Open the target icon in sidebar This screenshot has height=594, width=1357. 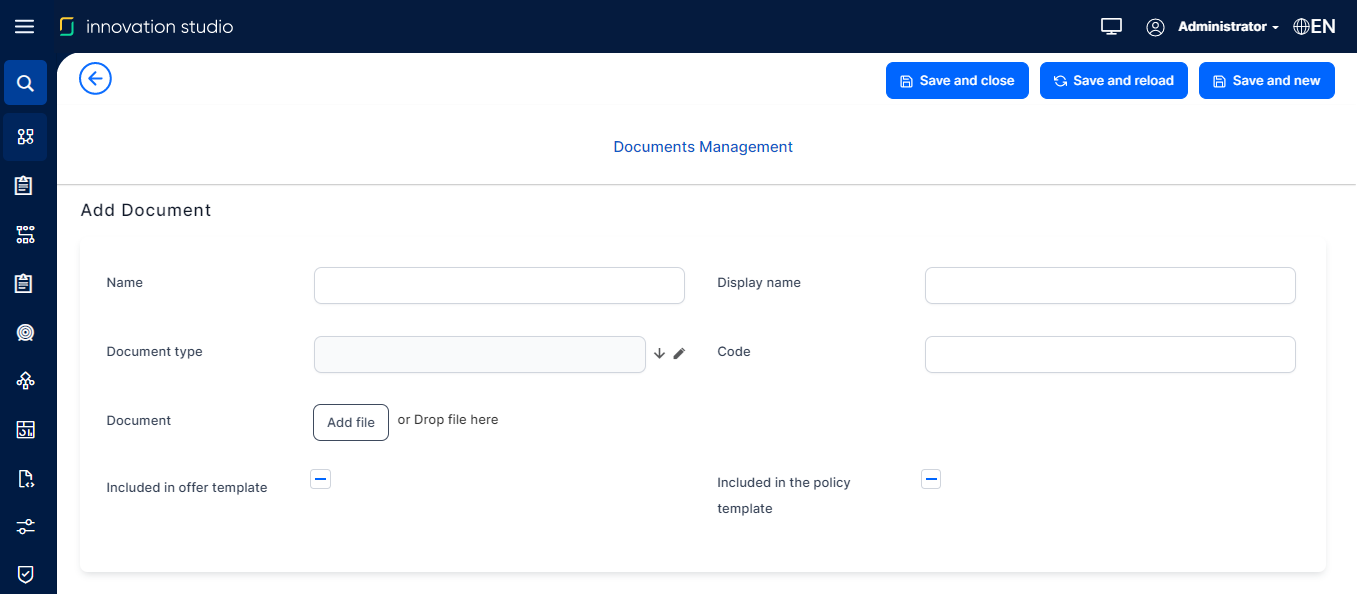[26, 332]
